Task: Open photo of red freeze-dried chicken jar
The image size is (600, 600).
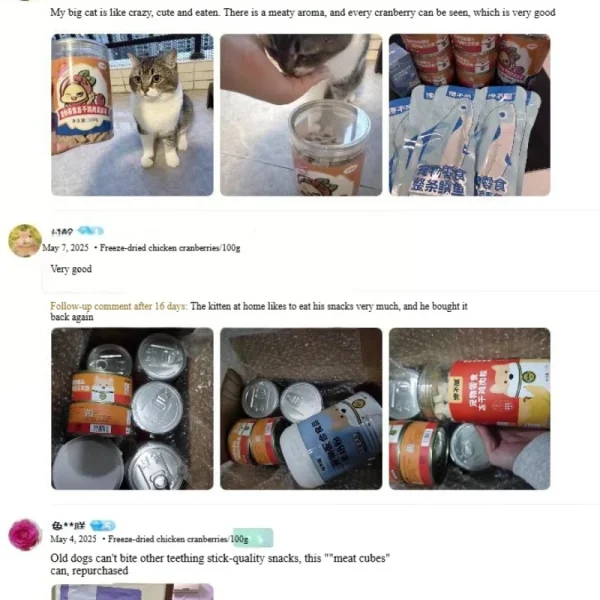Action: 470,409
